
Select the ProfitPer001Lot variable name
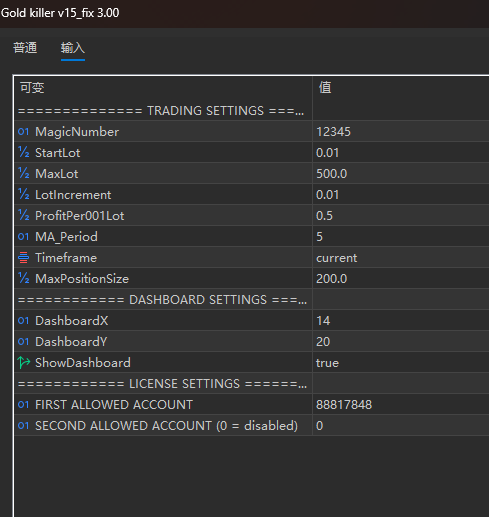(80, 216)
